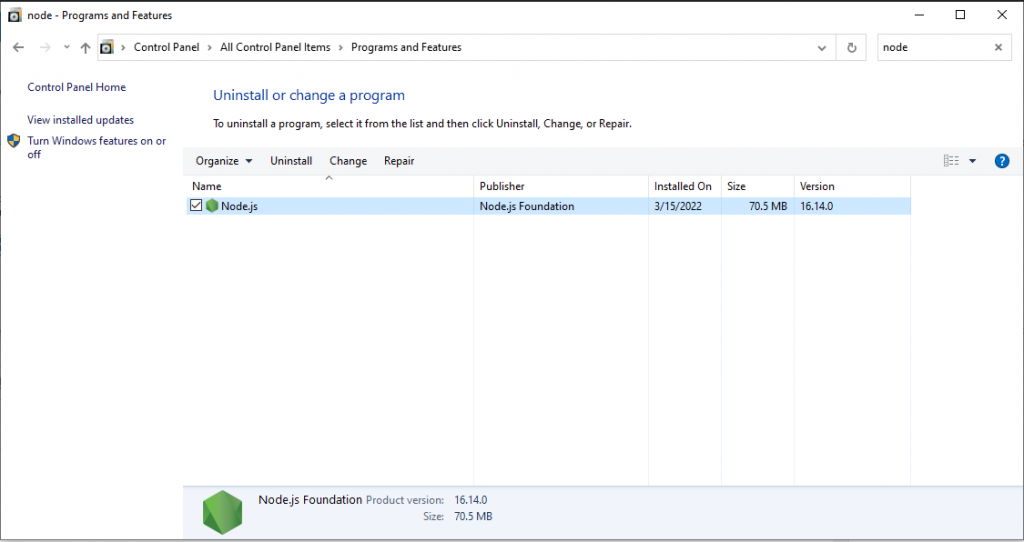Click large Node.js icon in details pane
The image size is (1024, 542).
click(223, 513)
